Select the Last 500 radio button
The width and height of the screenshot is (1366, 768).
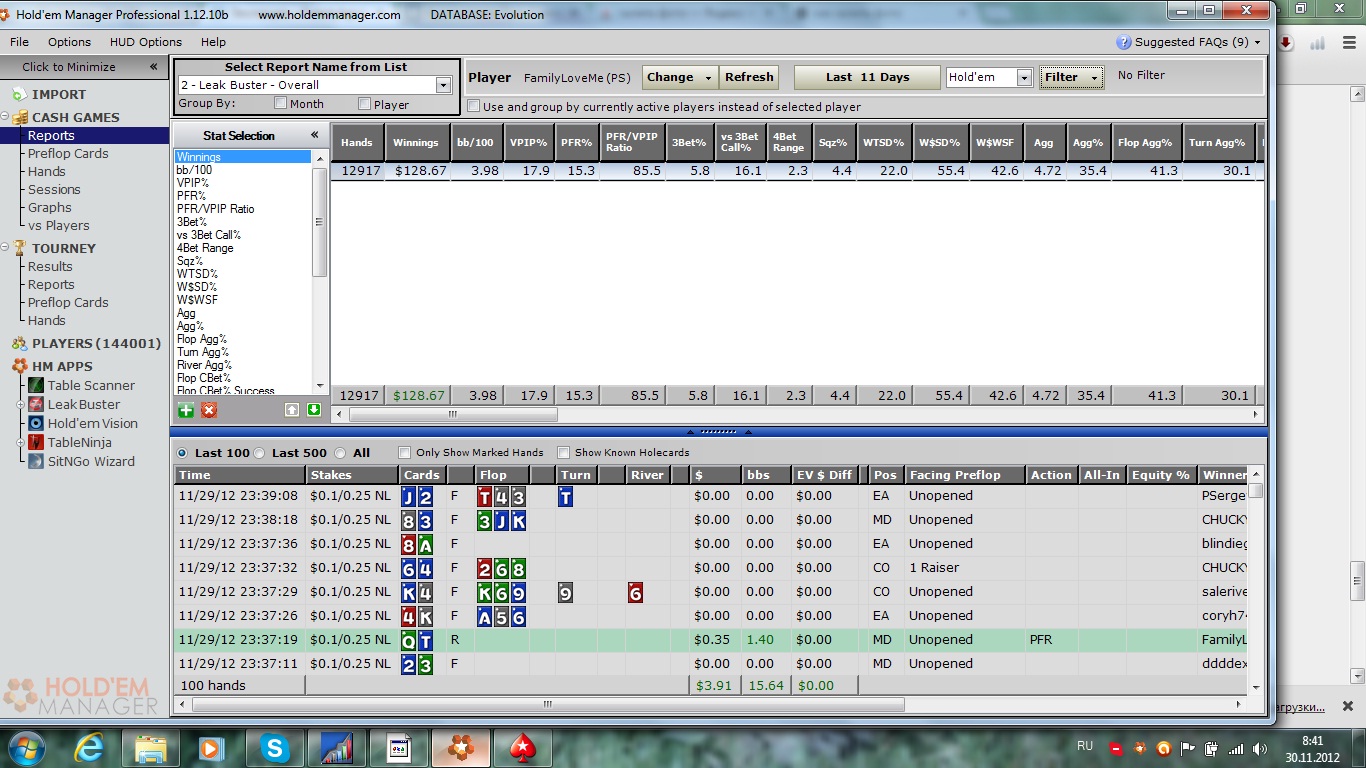pos(259,453)
